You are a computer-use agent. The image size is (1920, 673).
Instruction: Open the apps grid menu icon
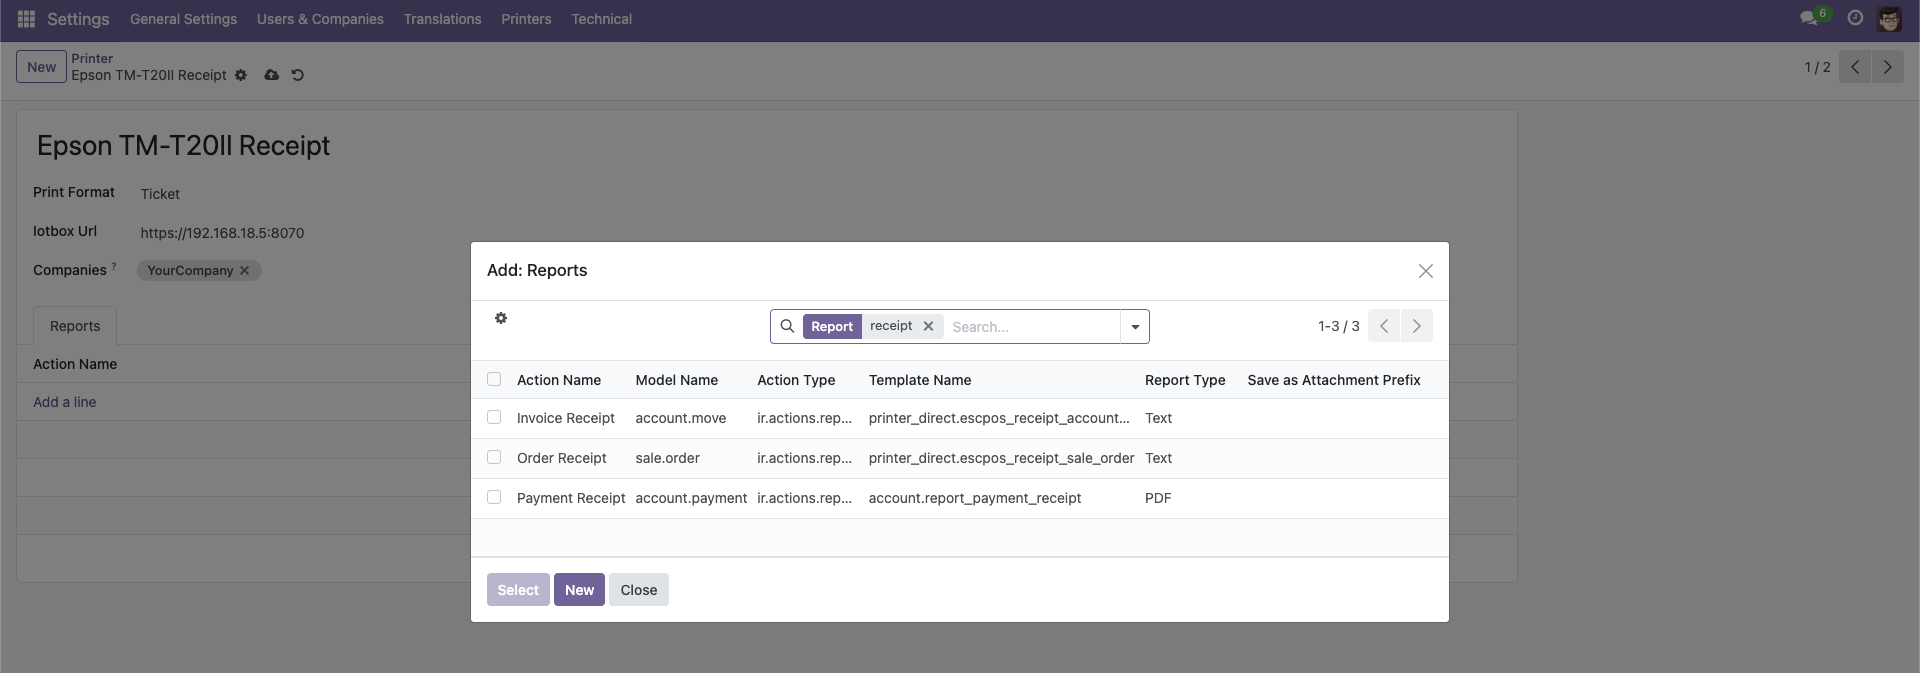(x=27, y=19)
